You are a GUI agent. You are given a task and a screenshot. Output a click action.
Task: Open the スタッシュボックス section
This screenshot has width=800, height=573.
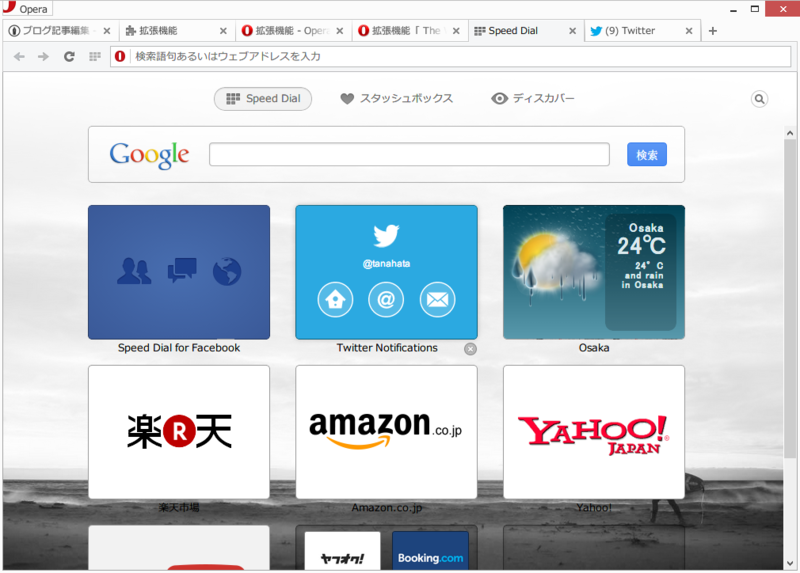pos(396,98)
